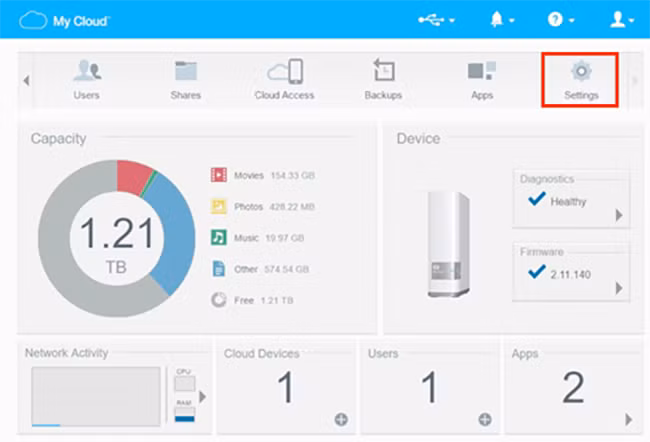650x442 pixels.
Task: Open the help question mark icon
Action: pyautogui.click(x=555, y=19)
